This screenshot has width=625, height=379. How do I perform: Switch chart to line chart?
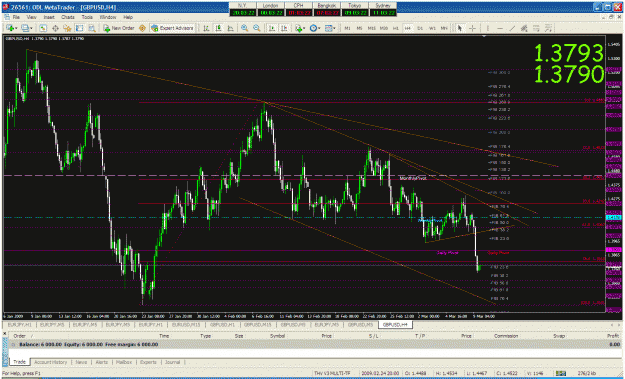(x=230, y=28)
